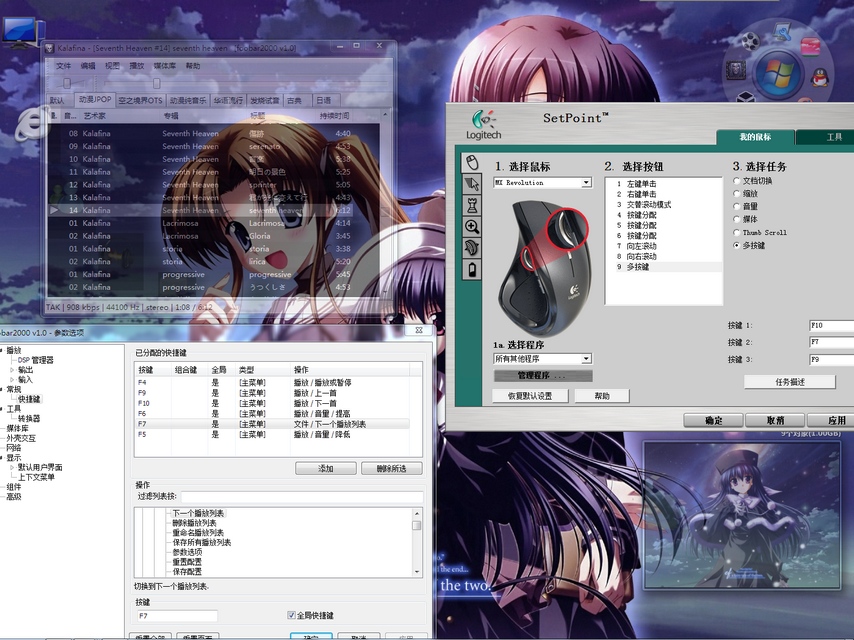Select Thumb Scroll task radio button
The width and height of the screenshot is (854, 640).
point(737,233)
